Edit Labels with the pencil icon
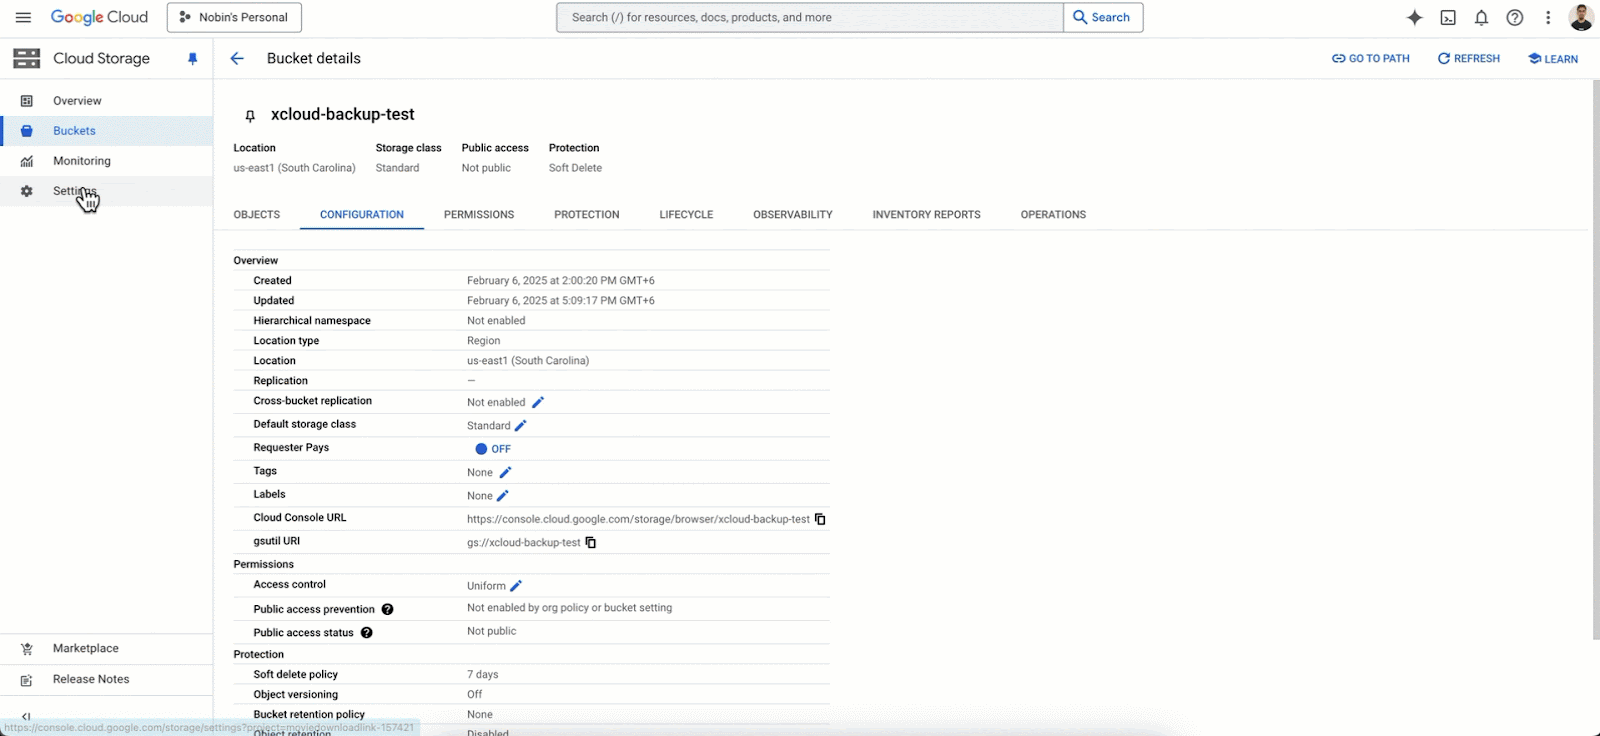 [x=503, y=495]
